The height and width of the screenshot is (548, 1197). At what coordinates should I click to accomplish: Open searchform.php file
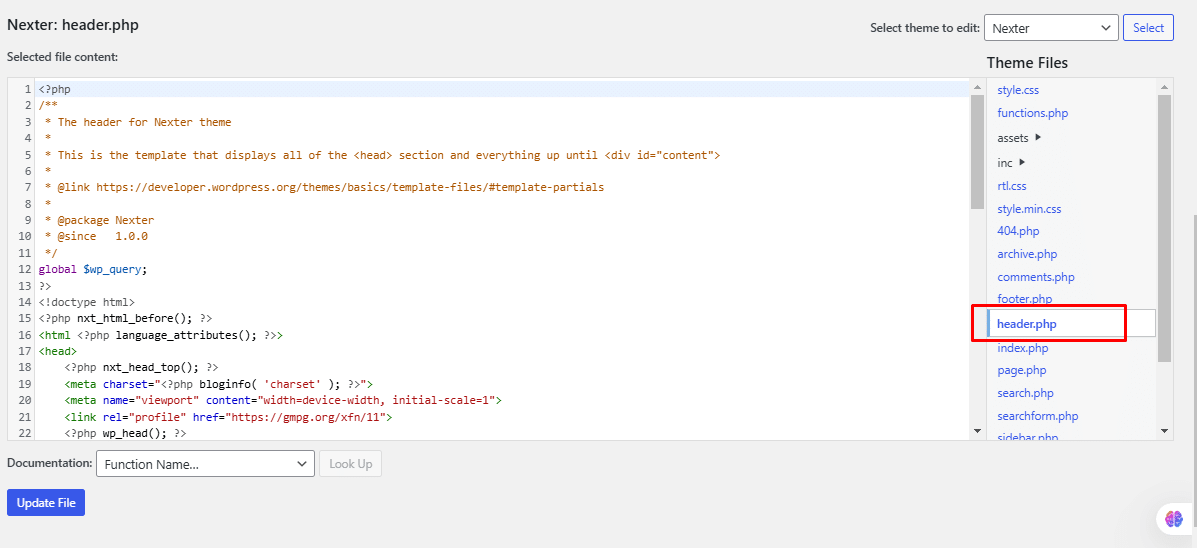tap(1037, 416)
